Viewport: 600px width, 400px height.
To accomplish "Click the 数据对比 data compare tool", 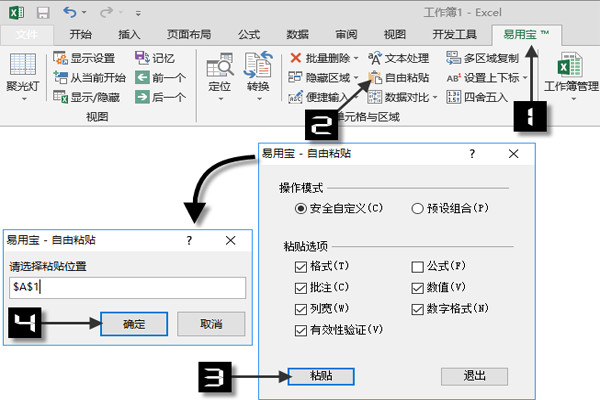I will [x=398, y=97].
